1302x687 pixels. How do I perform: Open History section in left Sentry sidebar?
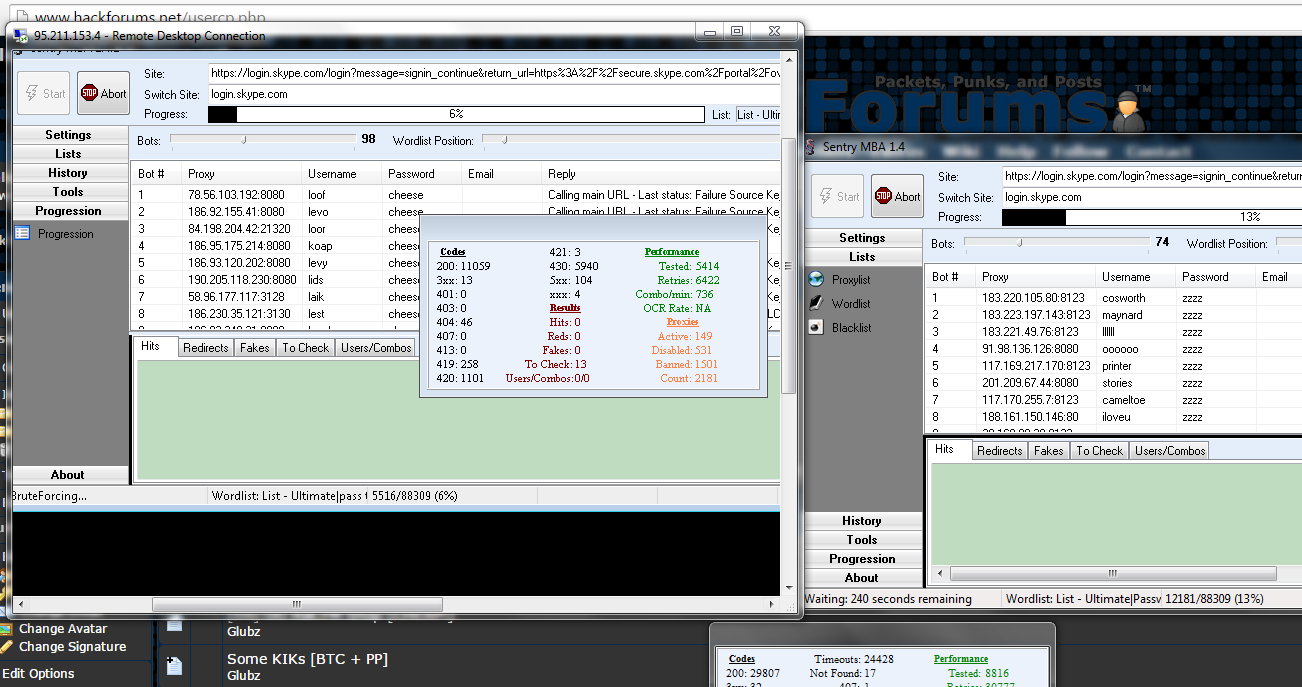(68, 173)
